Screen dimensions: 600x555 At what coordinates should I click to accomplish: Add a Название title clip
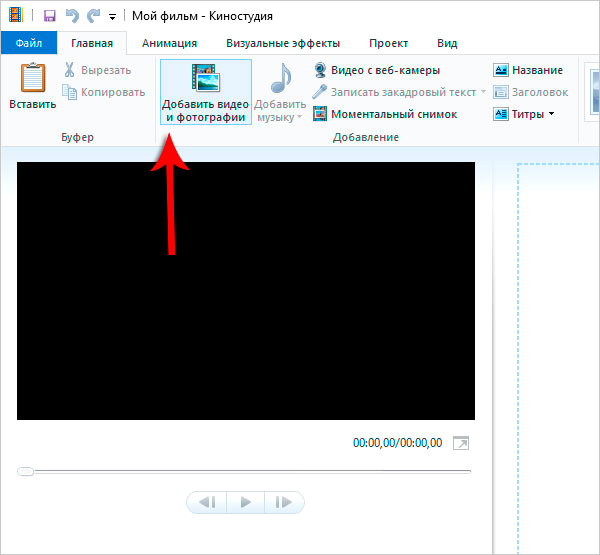[528, 70]
